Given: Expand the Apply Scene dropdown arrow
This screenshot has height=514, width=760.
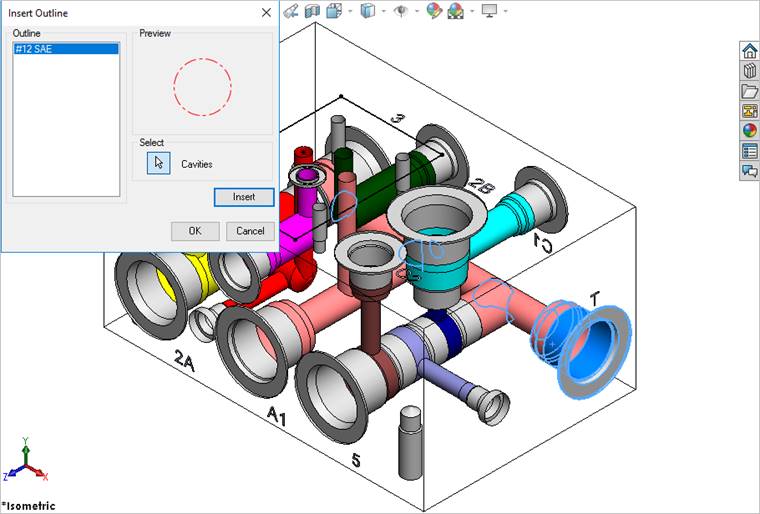Looking at the screenshot, I should (472, 11).
